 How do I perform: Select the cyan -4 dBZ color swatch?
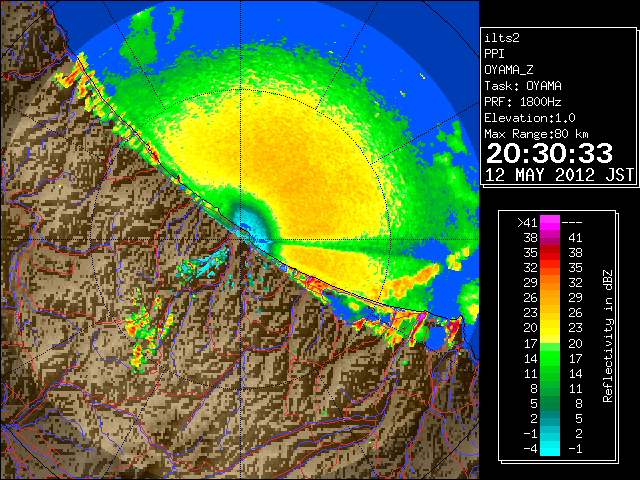[x=550, y=448]
